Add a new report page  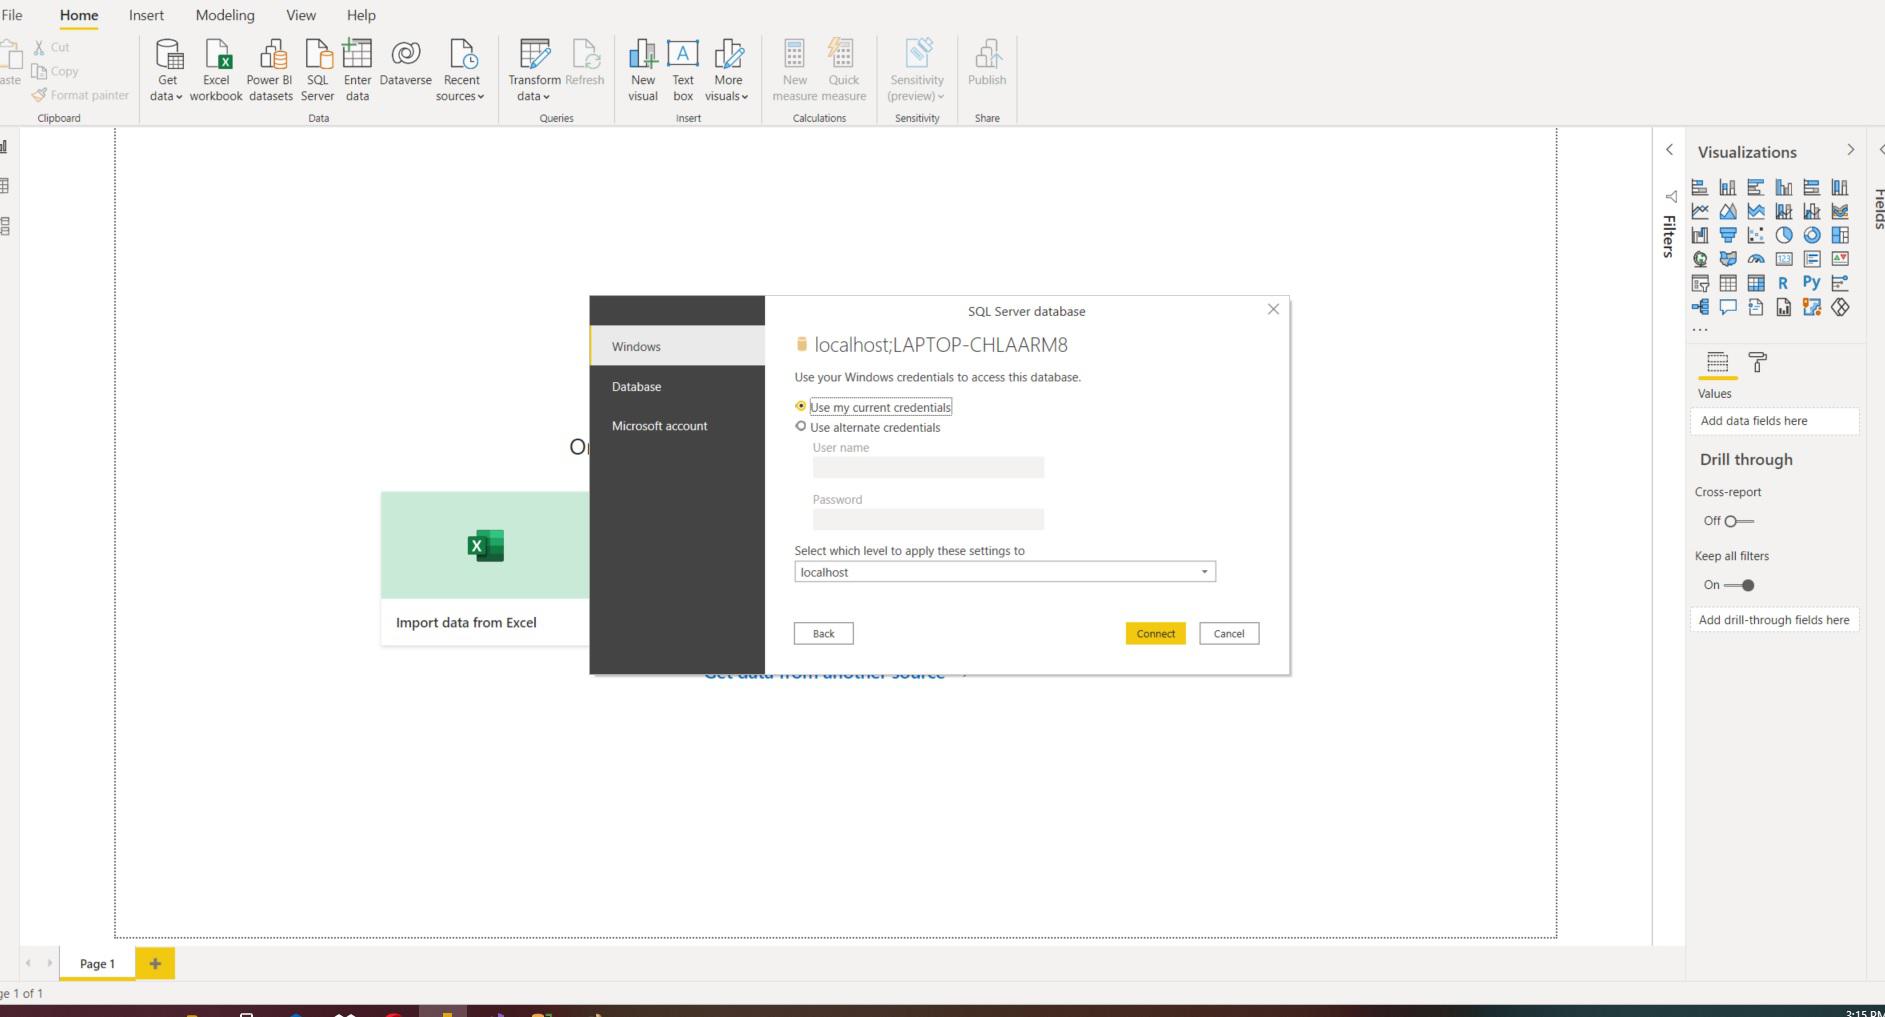[155, 963]
